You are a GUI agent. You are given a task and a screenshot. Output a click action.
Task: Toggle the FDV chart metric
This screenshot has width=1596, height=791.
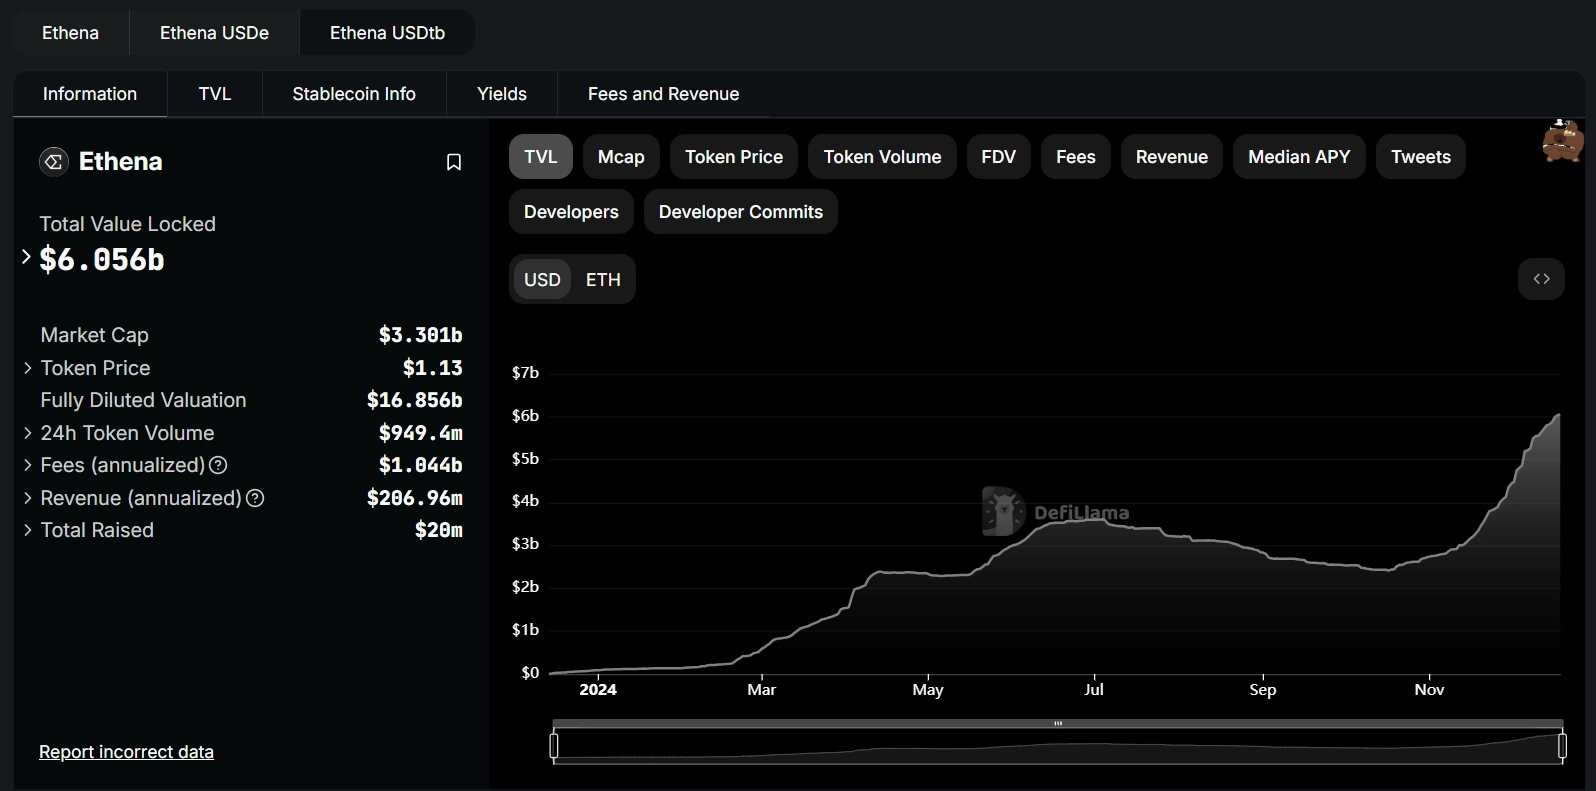[x=998, y=157]
